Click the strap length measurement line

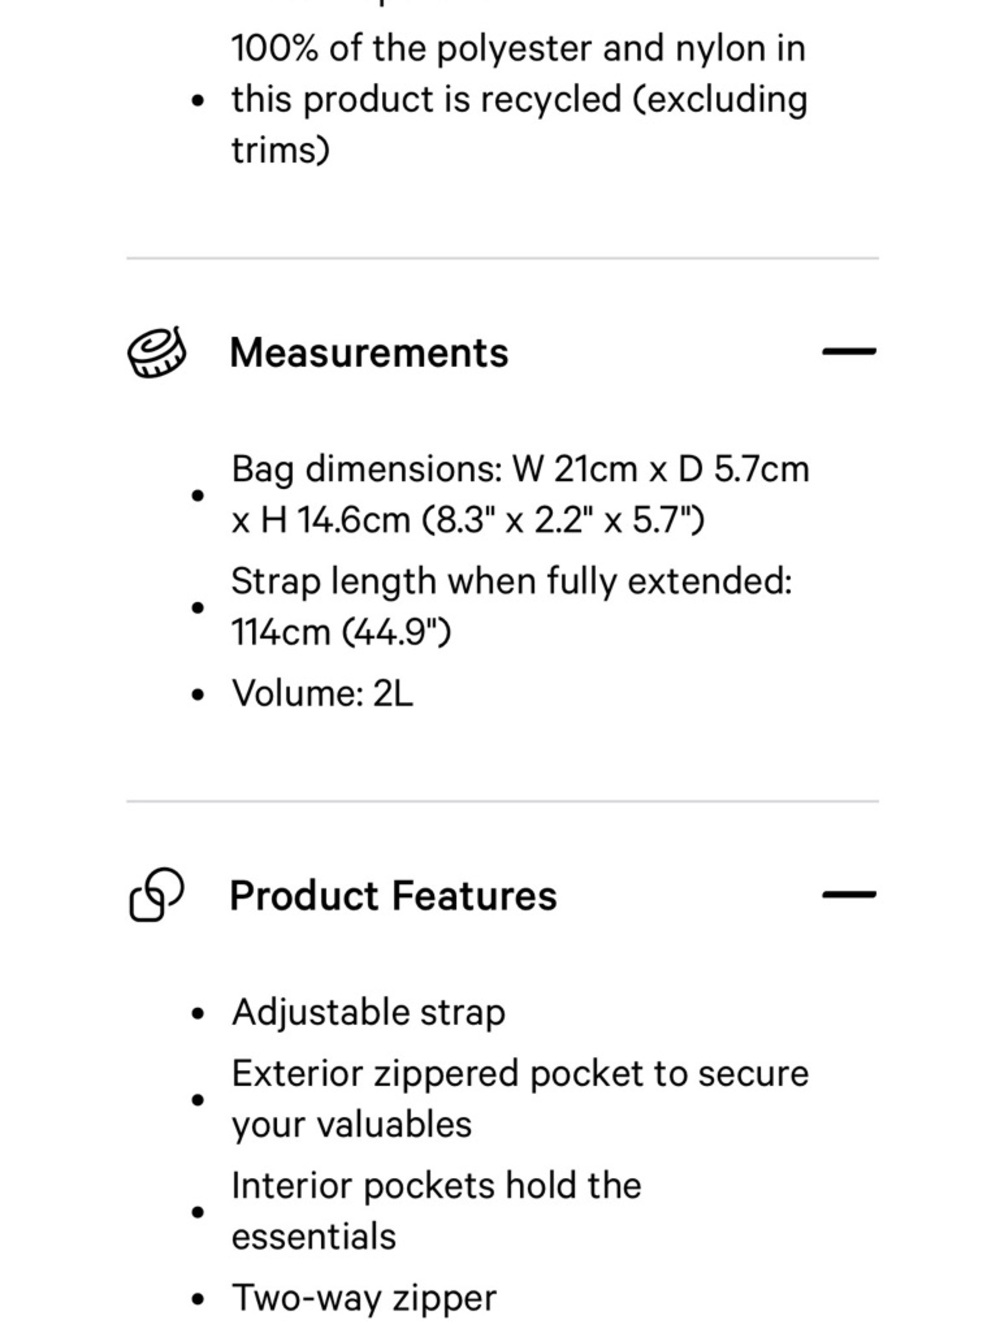(x=511, y=606)
